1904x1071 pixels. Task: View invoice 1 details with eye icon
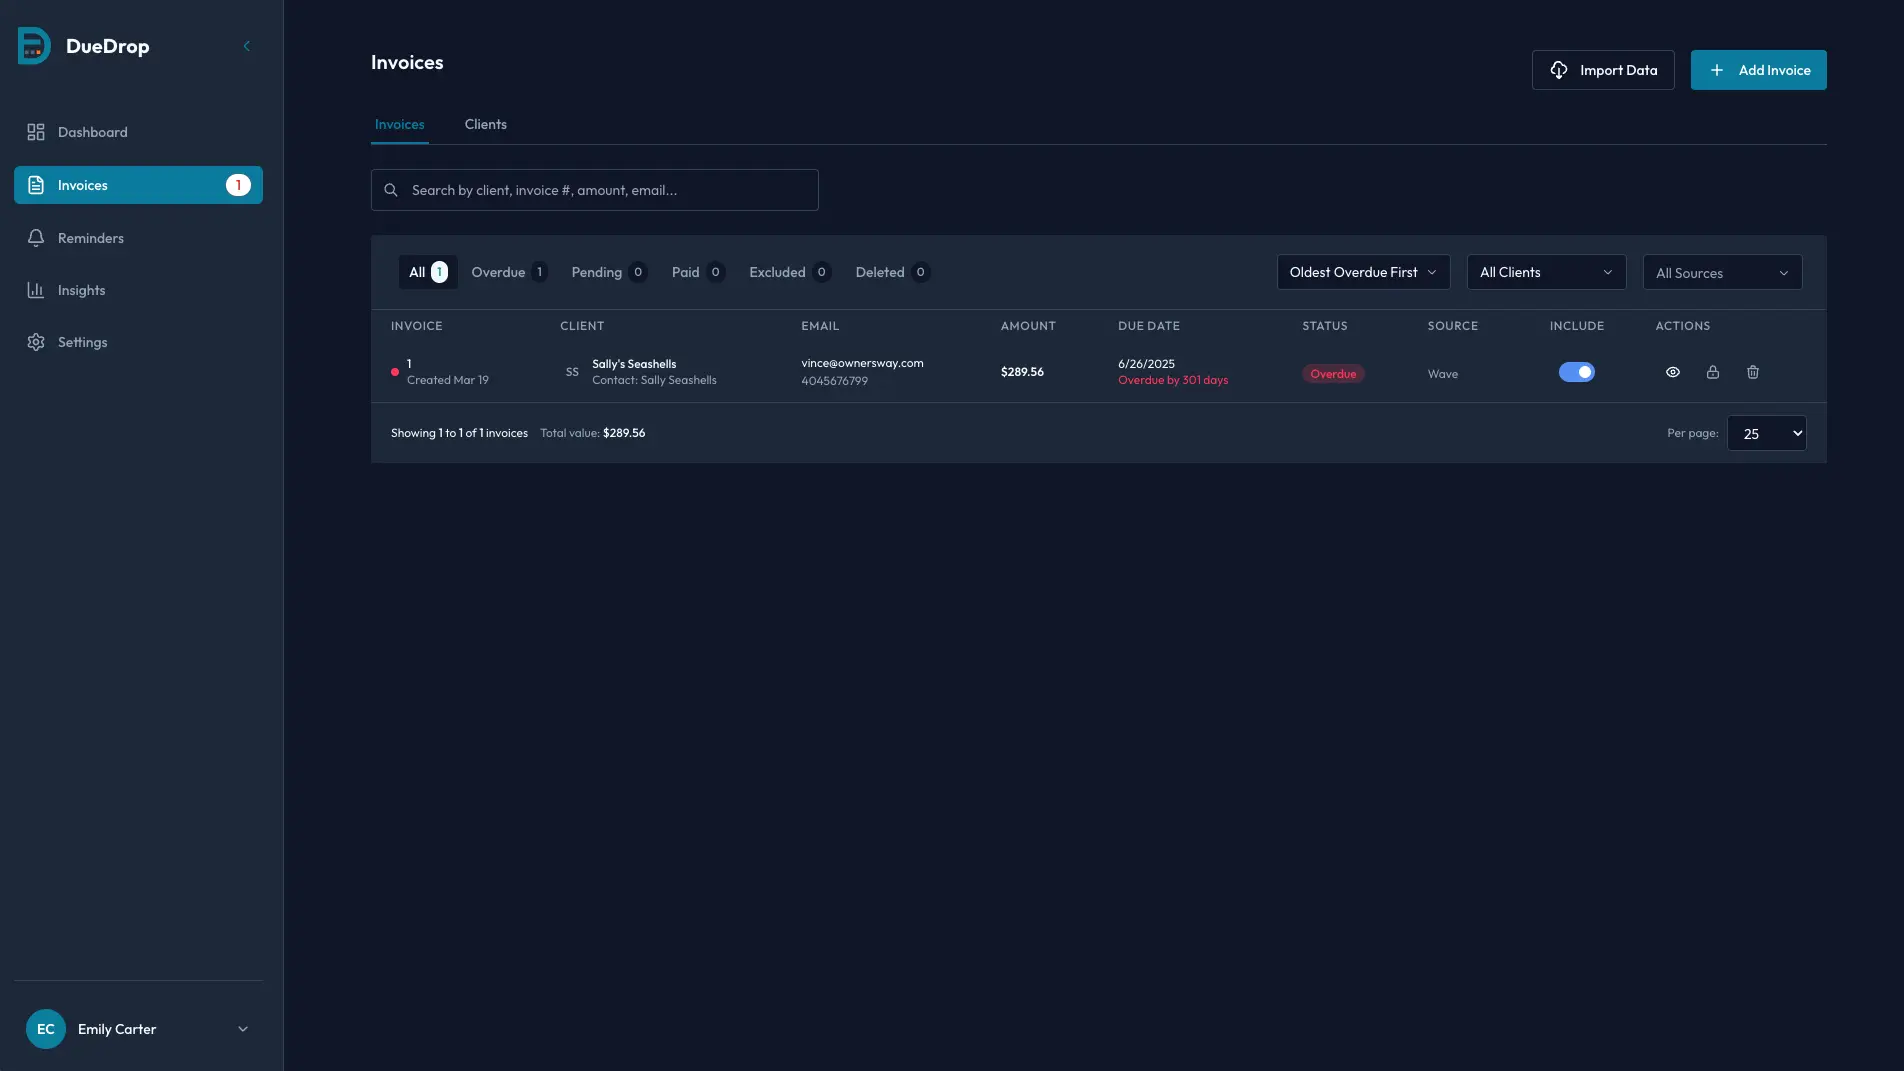point(1672,372)
